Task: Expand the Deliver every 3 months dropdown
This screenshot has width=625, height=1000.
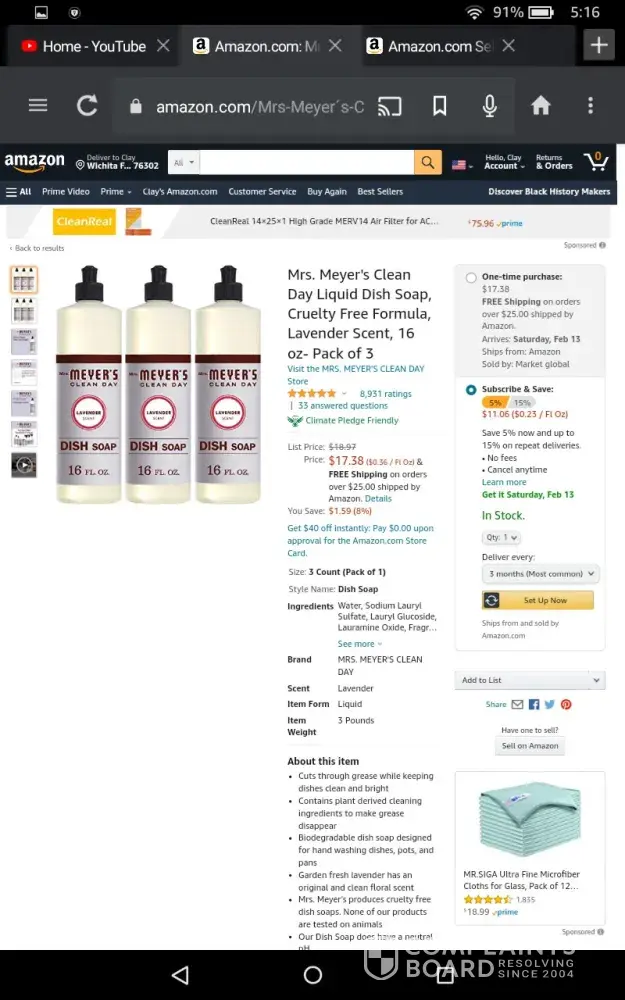Action: click(x=540, y=574)
